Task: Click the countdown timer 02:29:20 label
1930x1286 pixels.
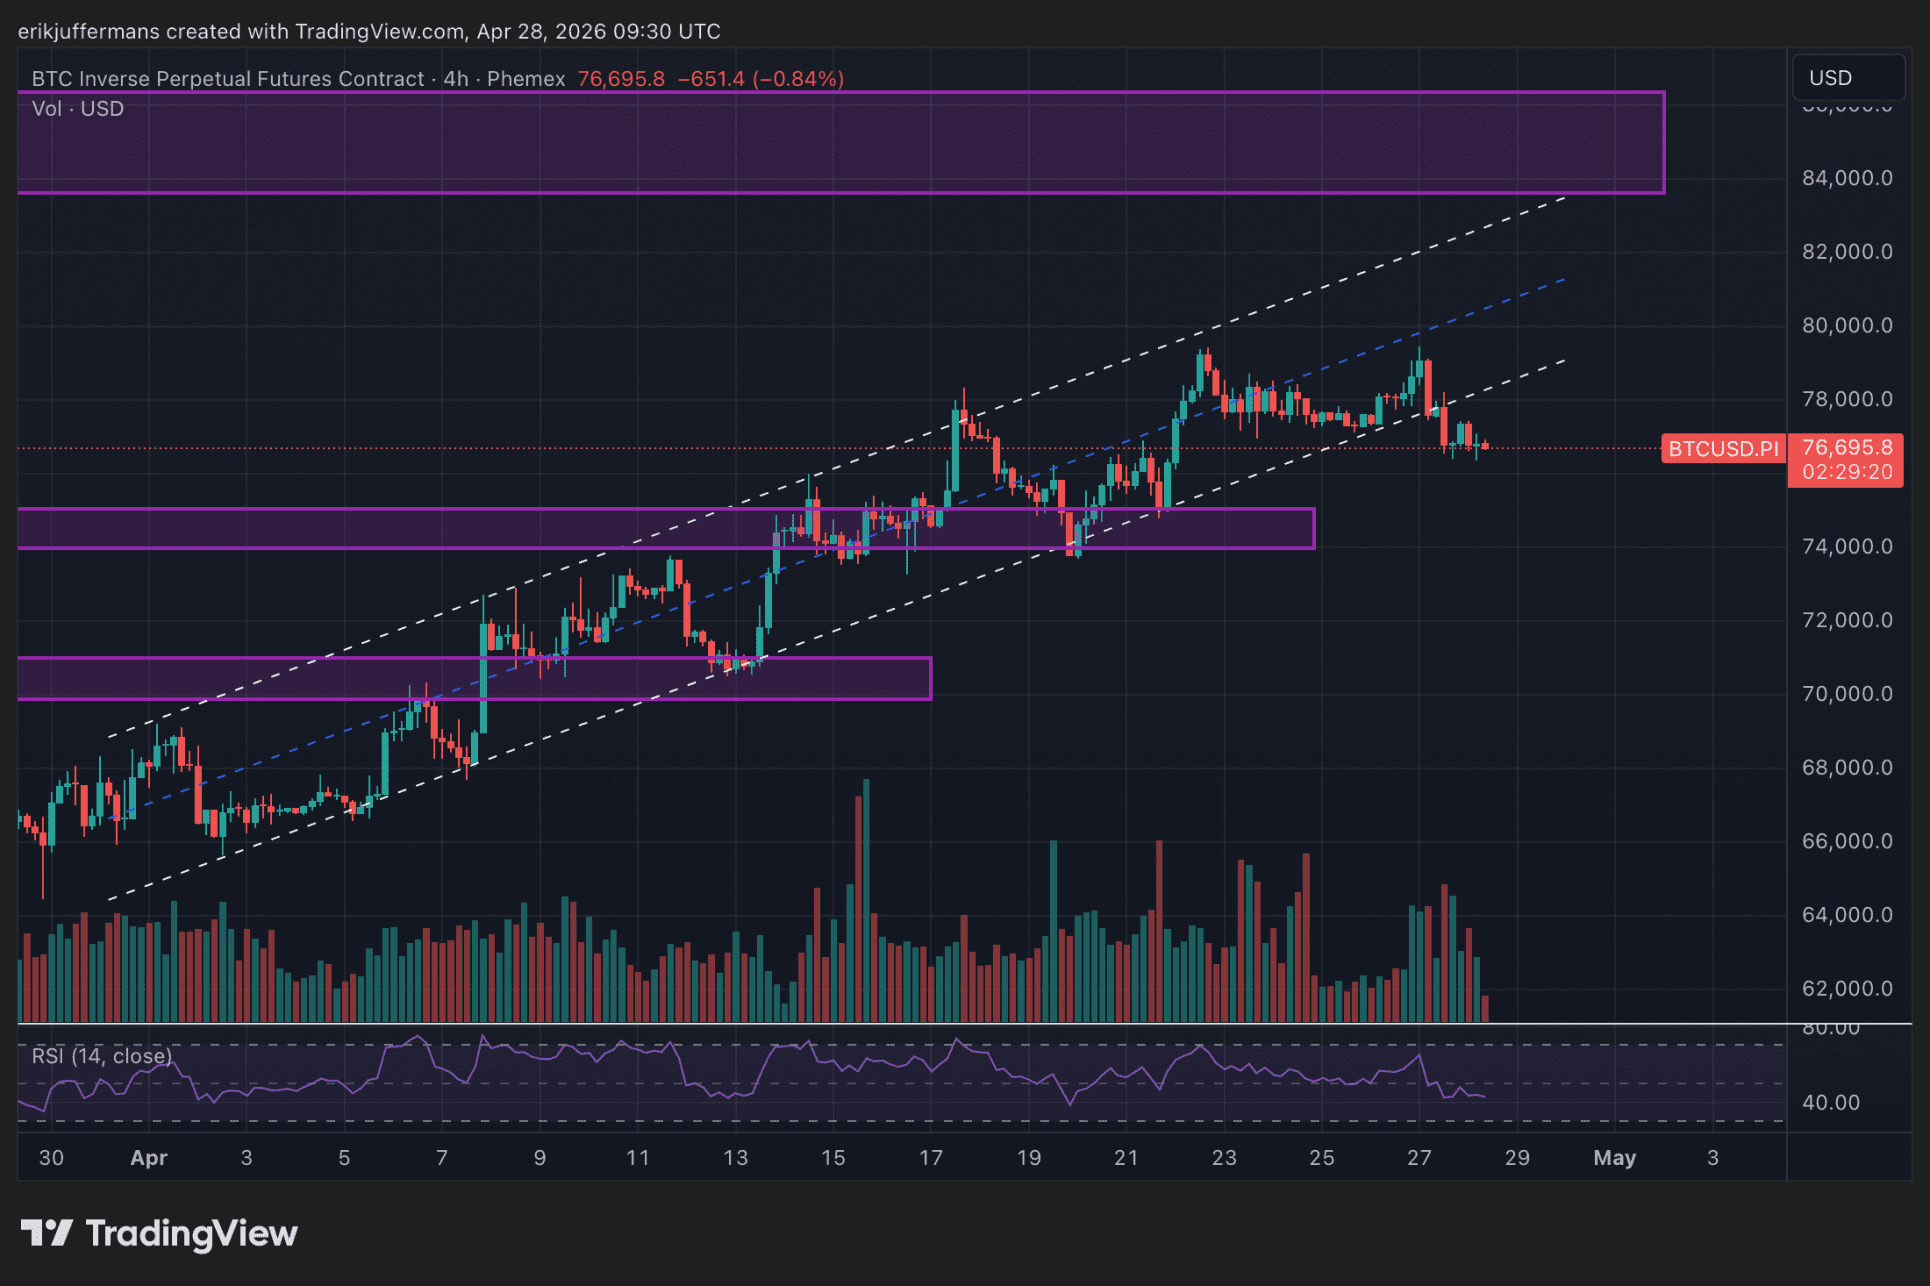Action: pos(1847,472)
